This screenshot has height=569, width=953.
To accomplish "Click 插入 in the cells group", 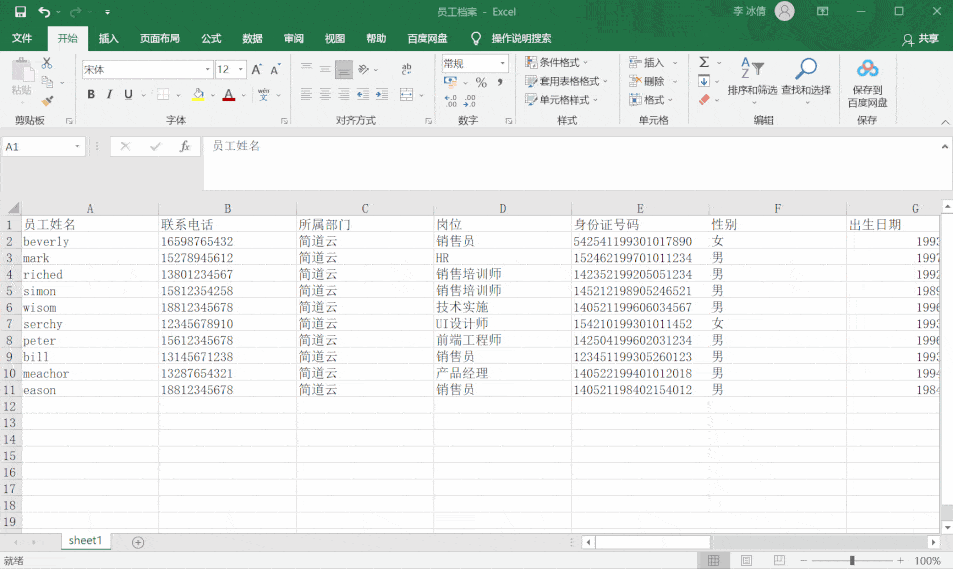I will [653, 62].
